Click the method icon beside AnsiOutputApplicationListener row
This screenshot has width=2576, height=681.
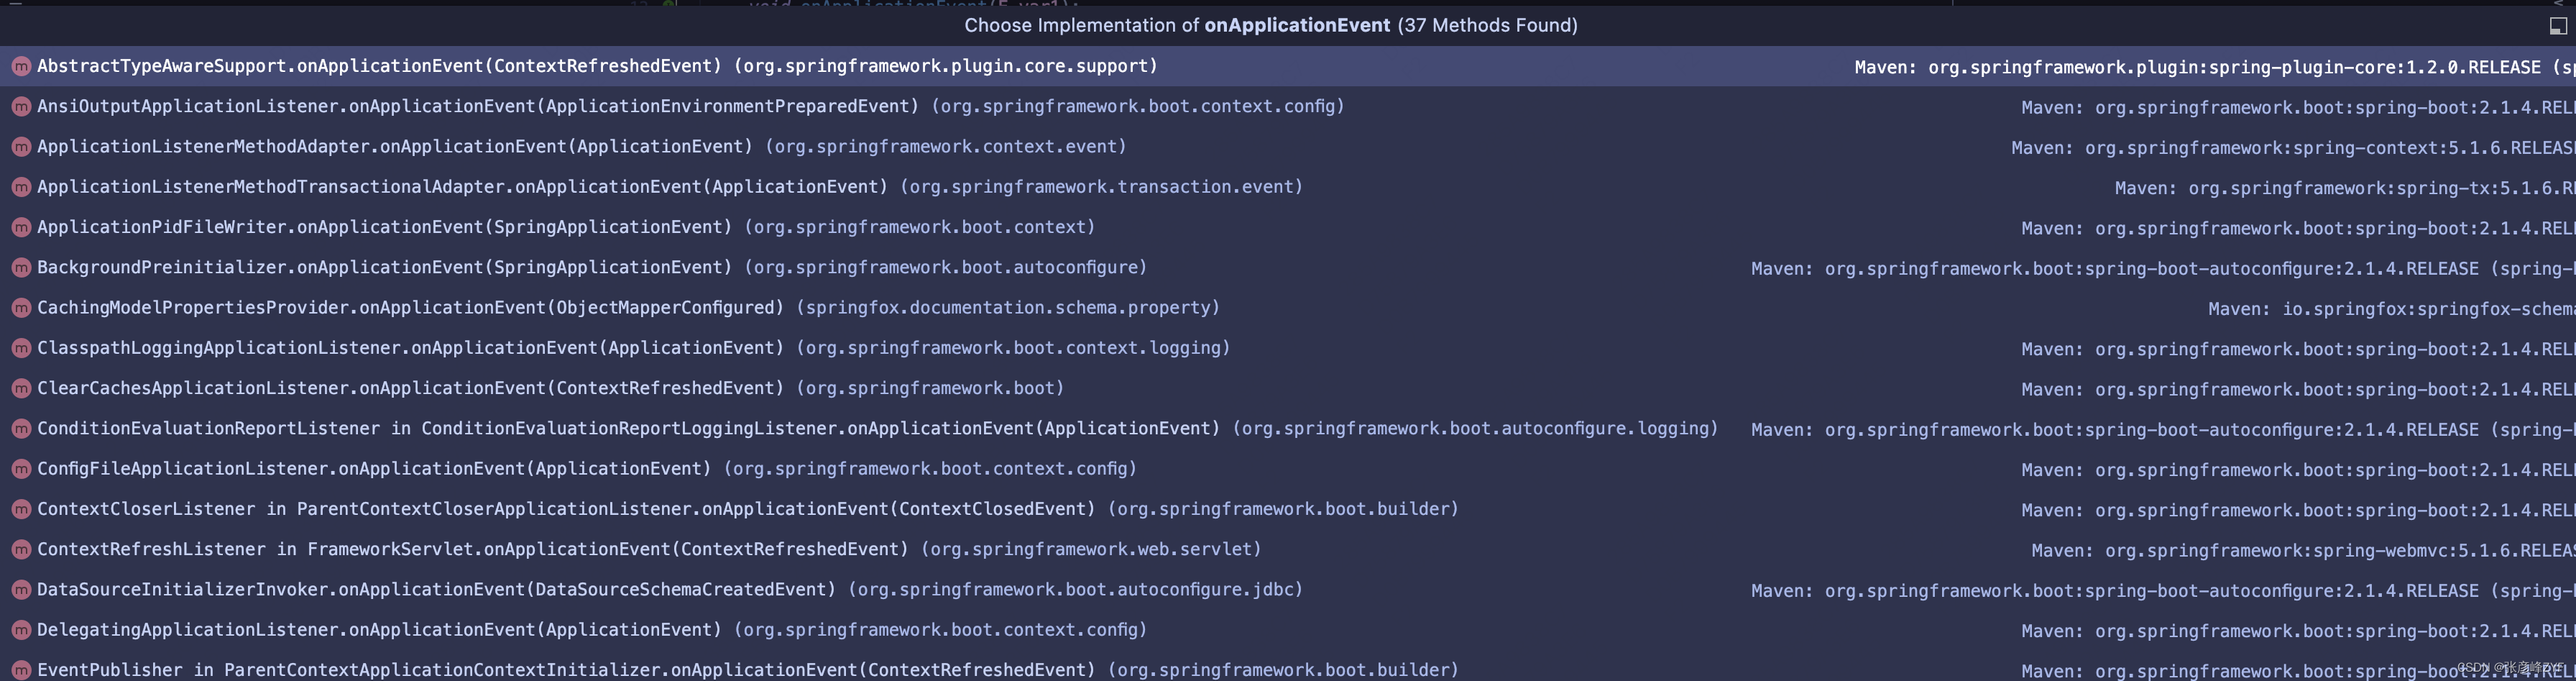pos(21,107)
